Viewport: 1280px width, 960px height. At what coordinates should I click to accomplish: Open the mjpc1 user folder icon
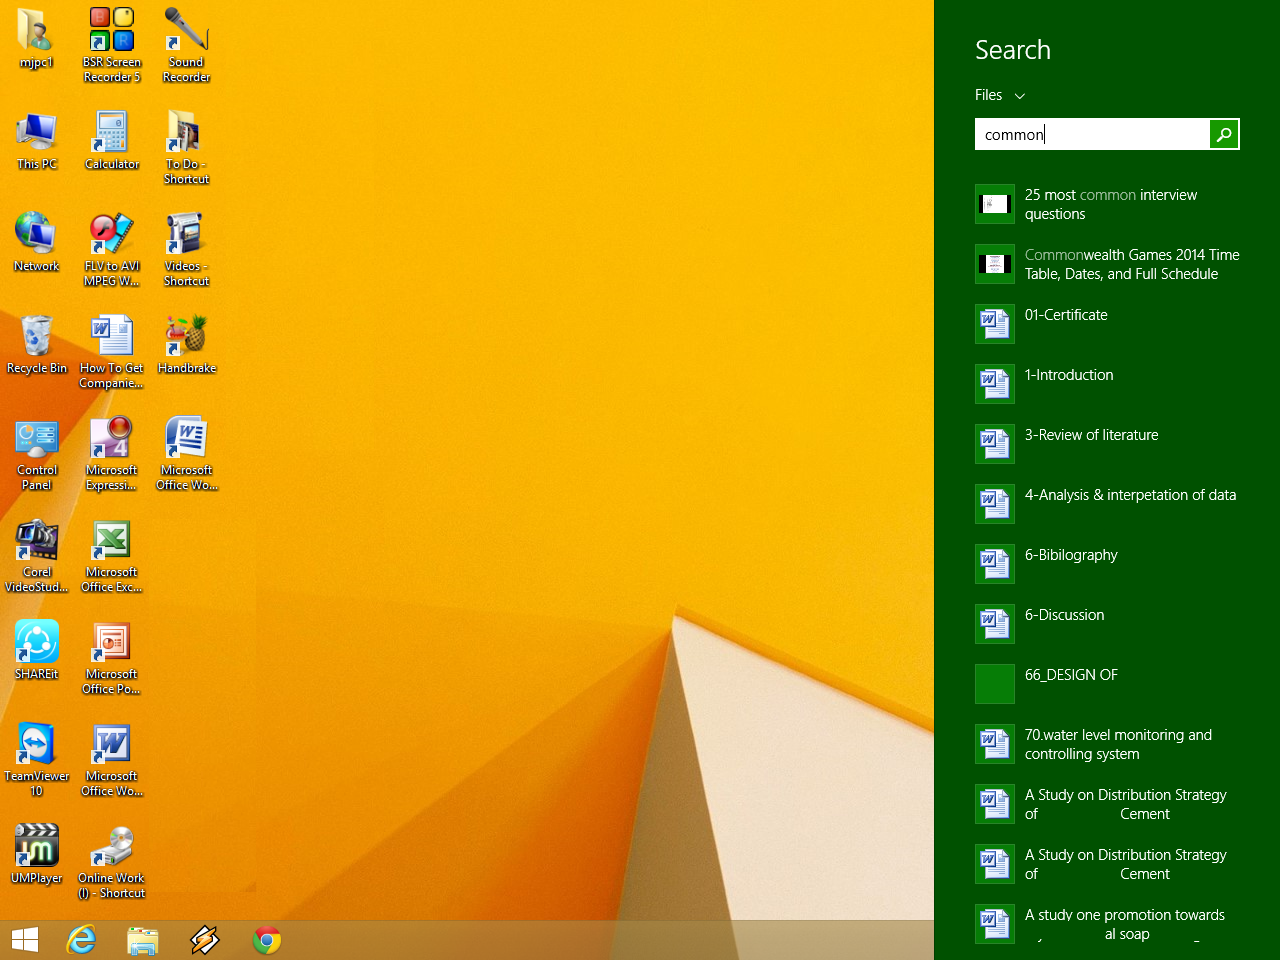pyautogui.click(x=36, y=40)
